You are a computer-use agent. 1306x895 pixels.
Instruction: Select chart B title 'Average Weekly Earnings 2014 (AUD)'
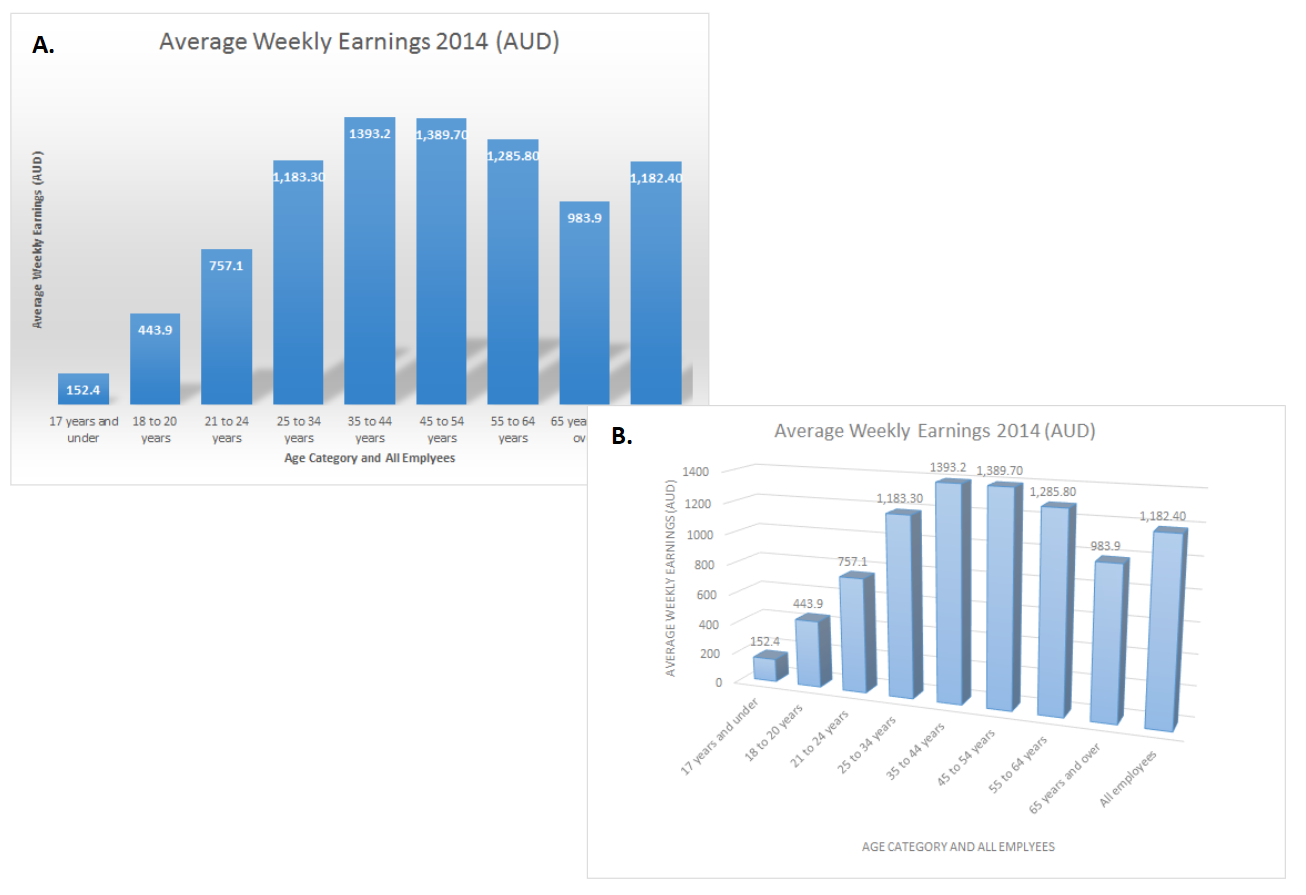click(935, 431)
